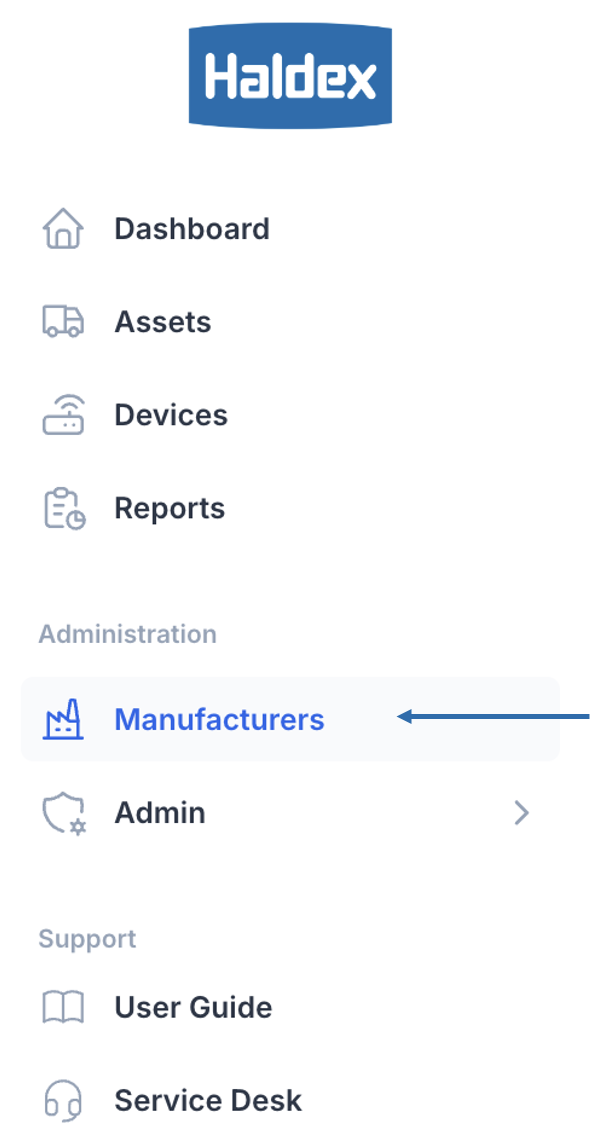This screenshot has height=1148, width=608.
Task: Click the Service Desk headset icon
Action: pyautogui.click(x=63, y=1100)
